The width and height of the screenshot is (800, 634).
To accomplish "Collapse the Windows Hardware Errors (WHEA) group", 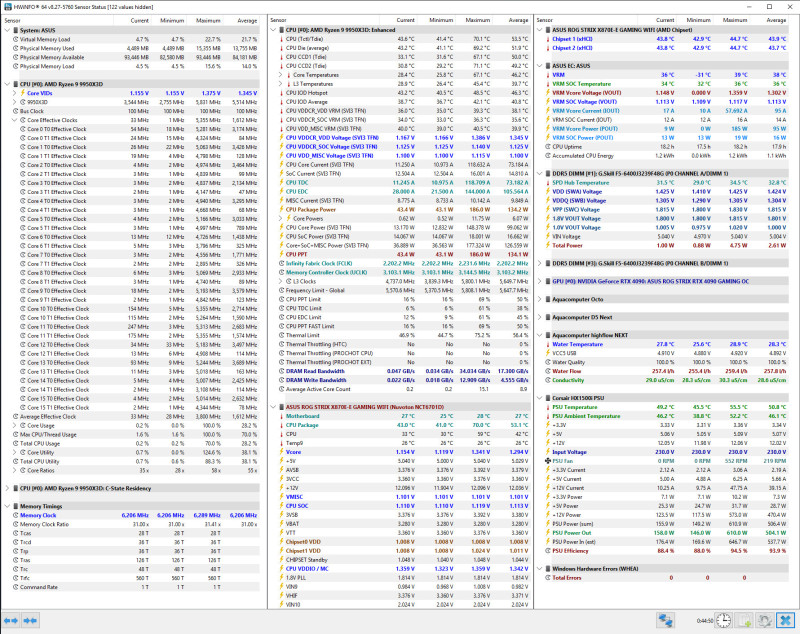I will [540, 569].
